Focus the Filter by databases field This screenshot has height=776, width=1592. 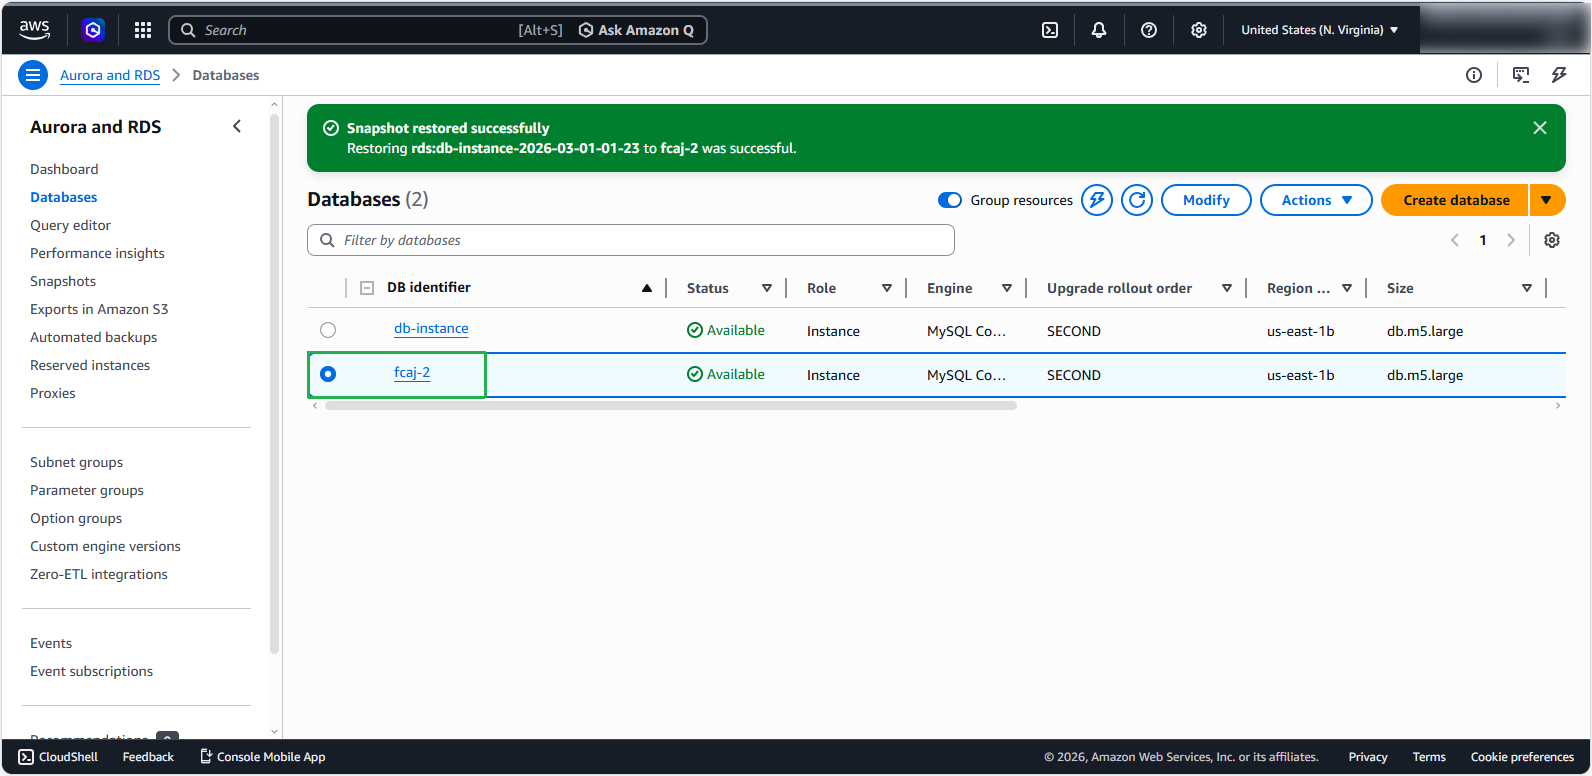(631, 240)
